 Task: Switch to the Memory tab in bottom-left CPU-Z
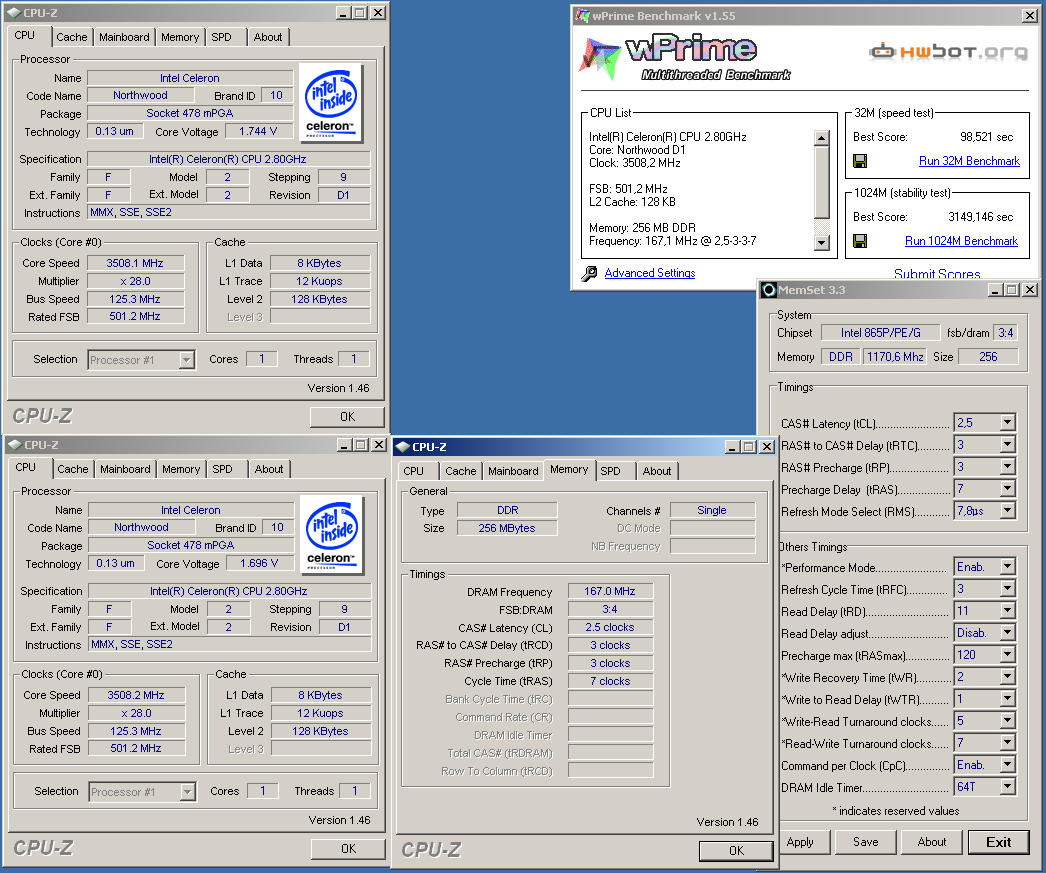pos(181,470)
